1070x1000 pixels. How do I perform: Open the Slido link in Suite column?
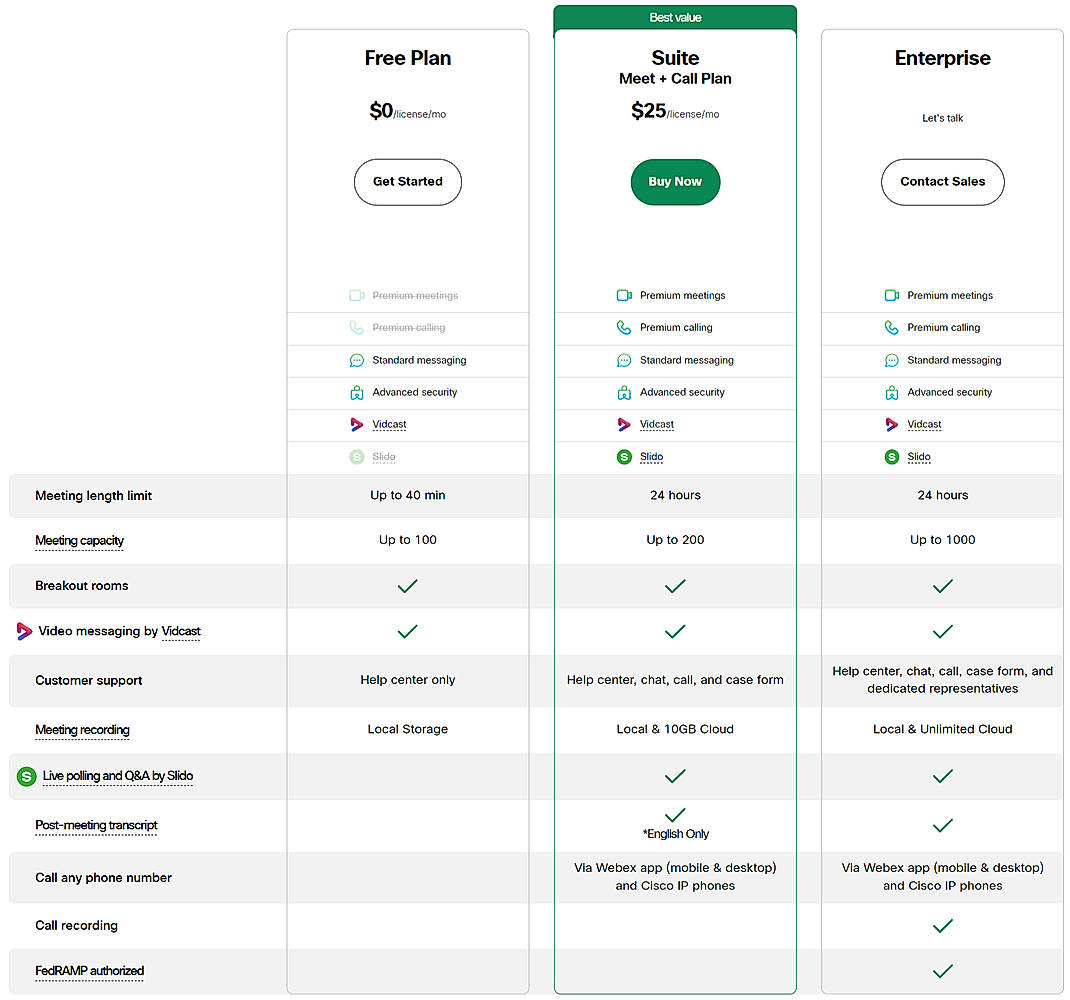[650, 456]
